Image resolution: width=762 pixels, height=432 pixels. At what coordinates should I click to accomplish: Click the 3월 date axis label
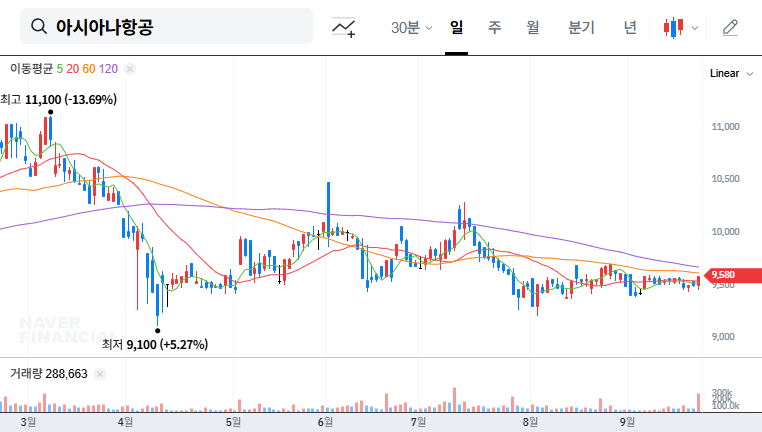click(28, 422)
